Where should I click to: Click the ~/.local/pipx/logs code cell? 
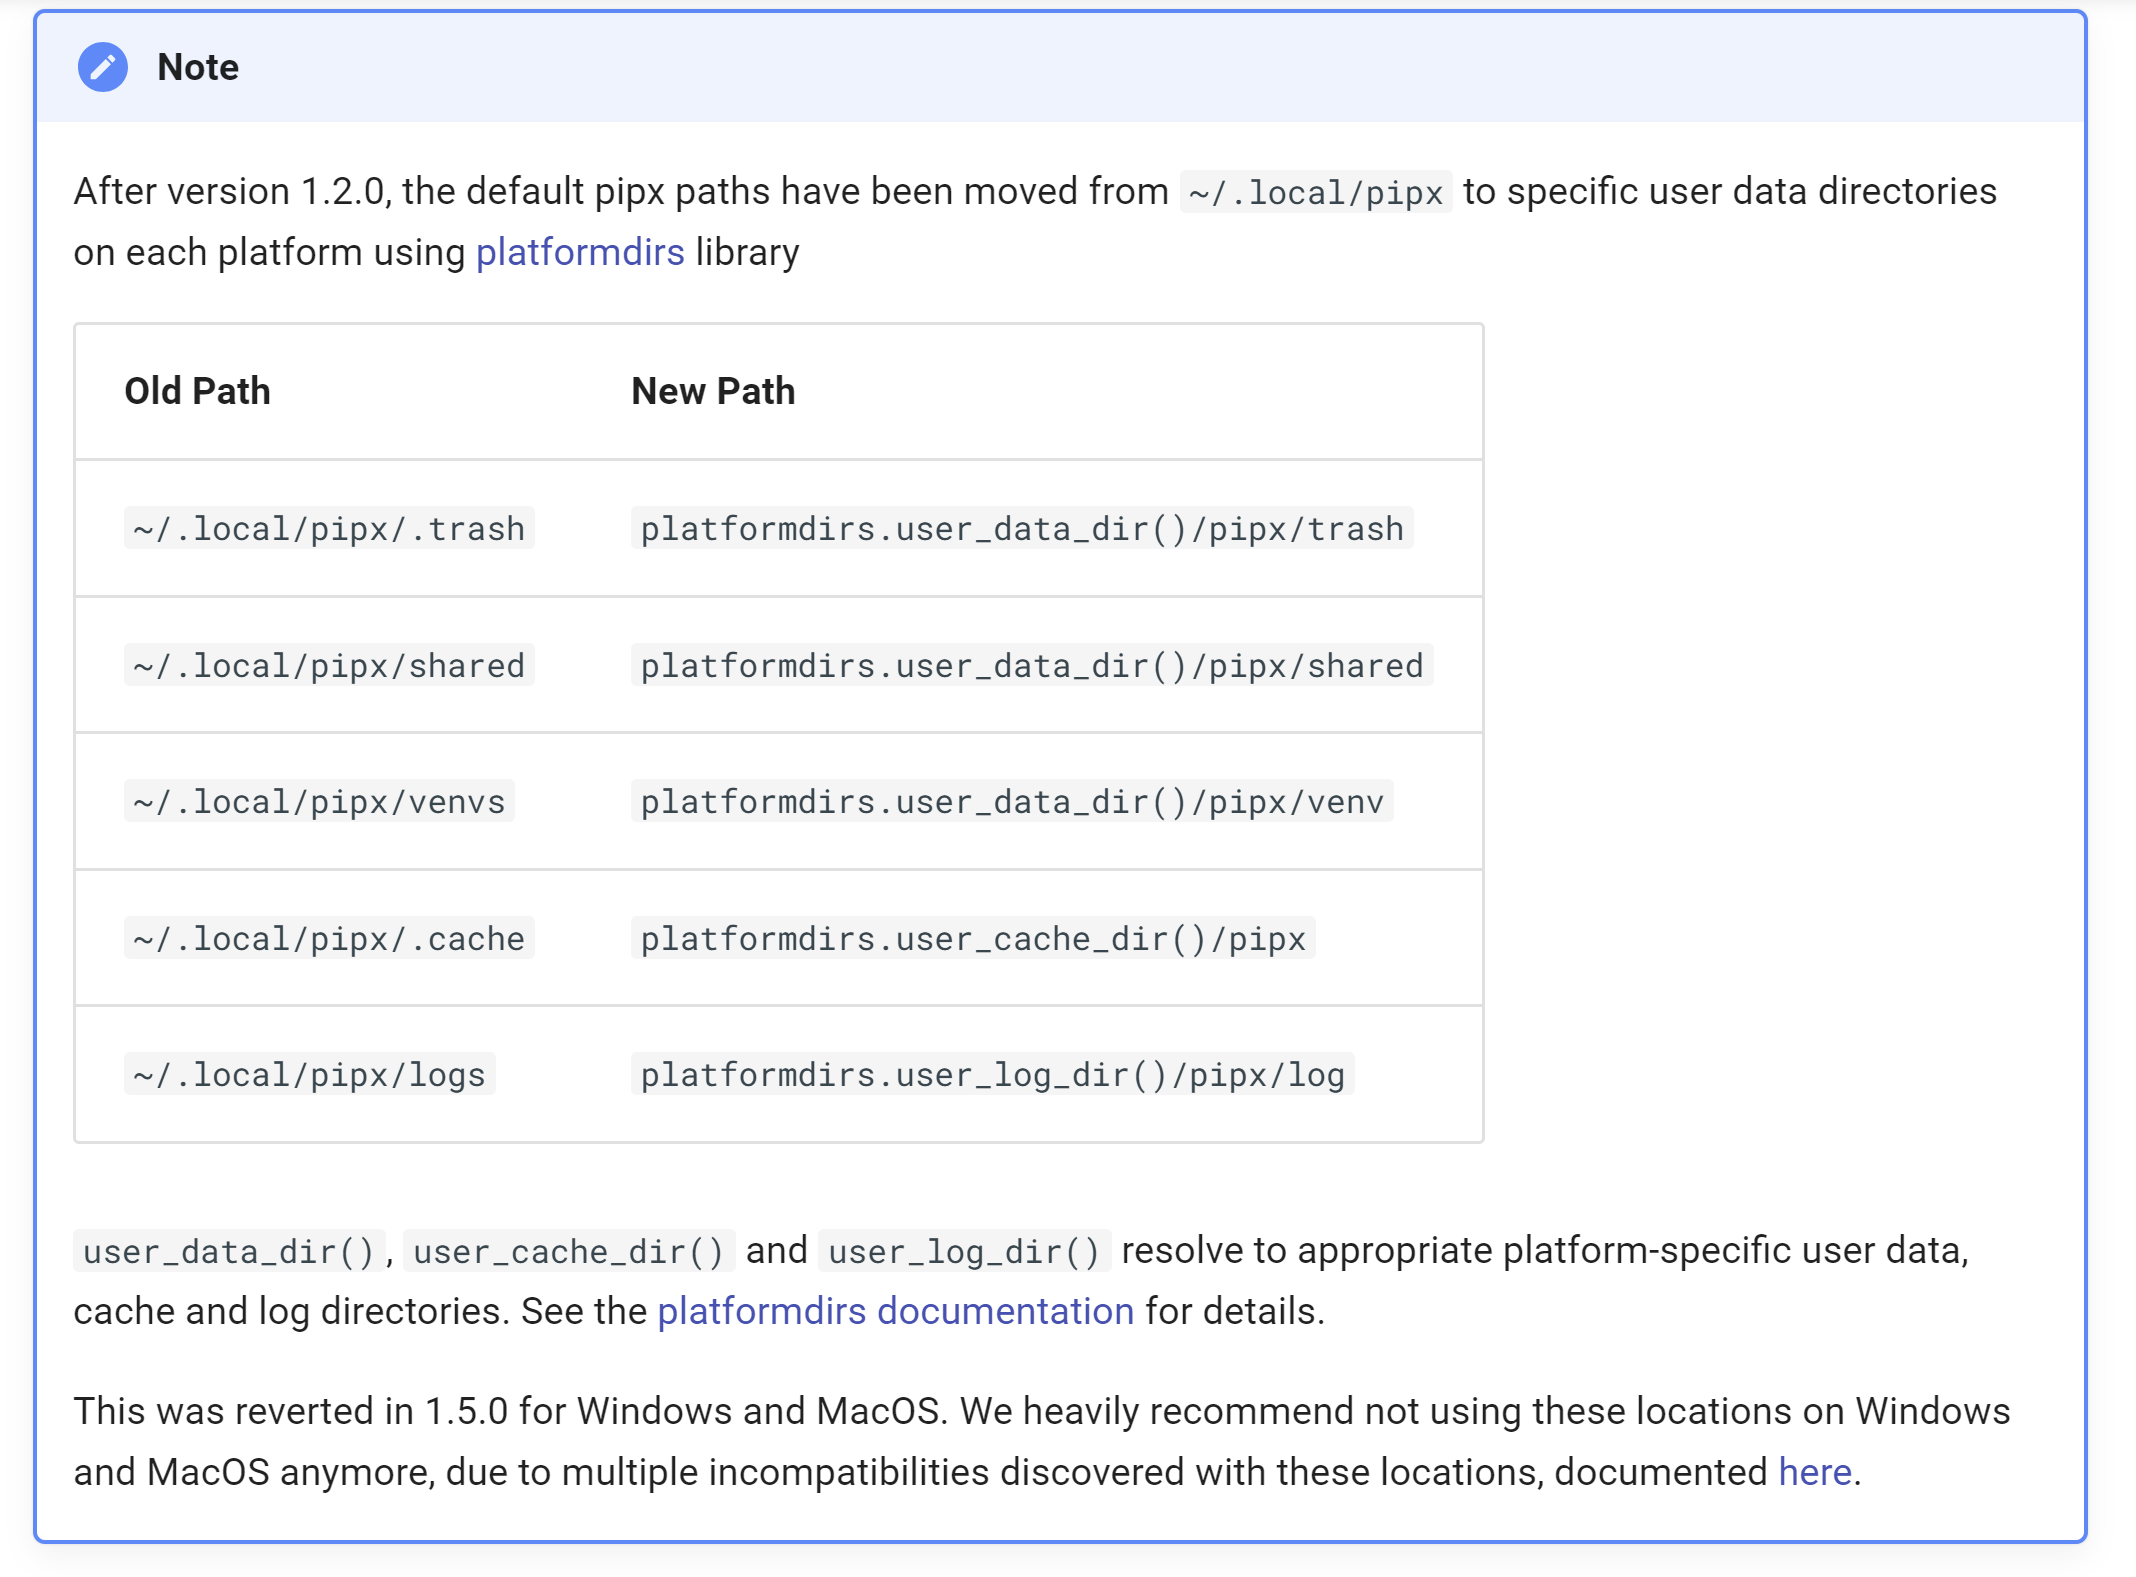(309, 1075)
